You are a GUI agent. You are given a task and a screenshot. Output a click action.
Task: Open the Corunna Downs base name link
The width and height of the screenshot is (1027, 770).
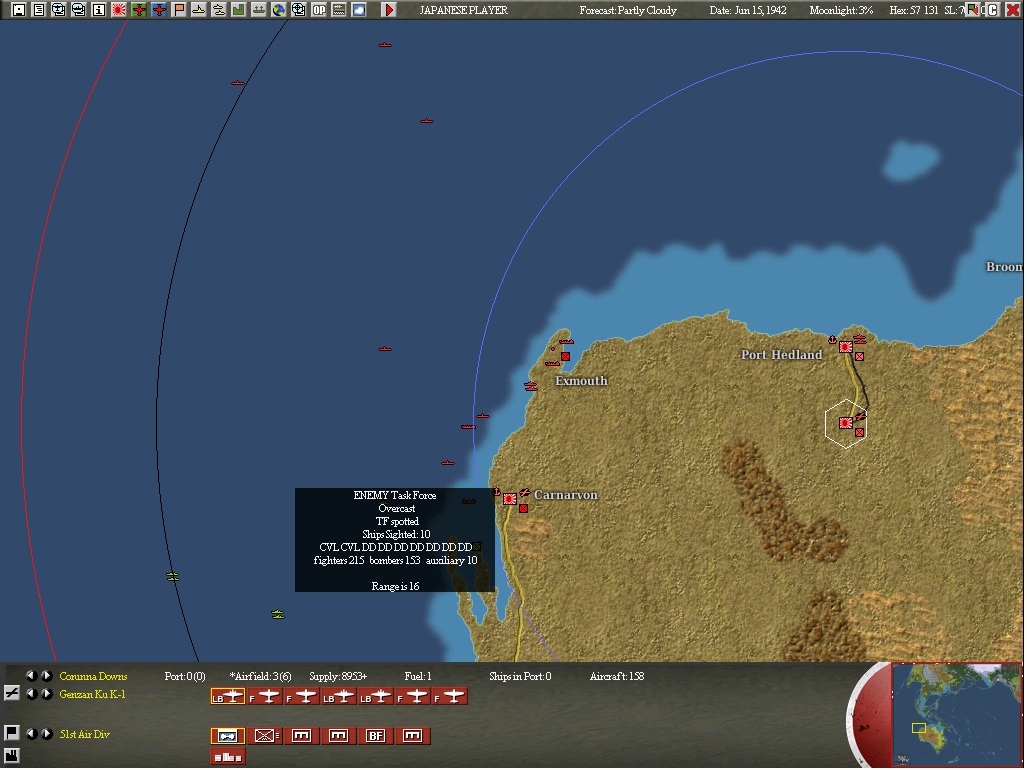pos(93,676)
